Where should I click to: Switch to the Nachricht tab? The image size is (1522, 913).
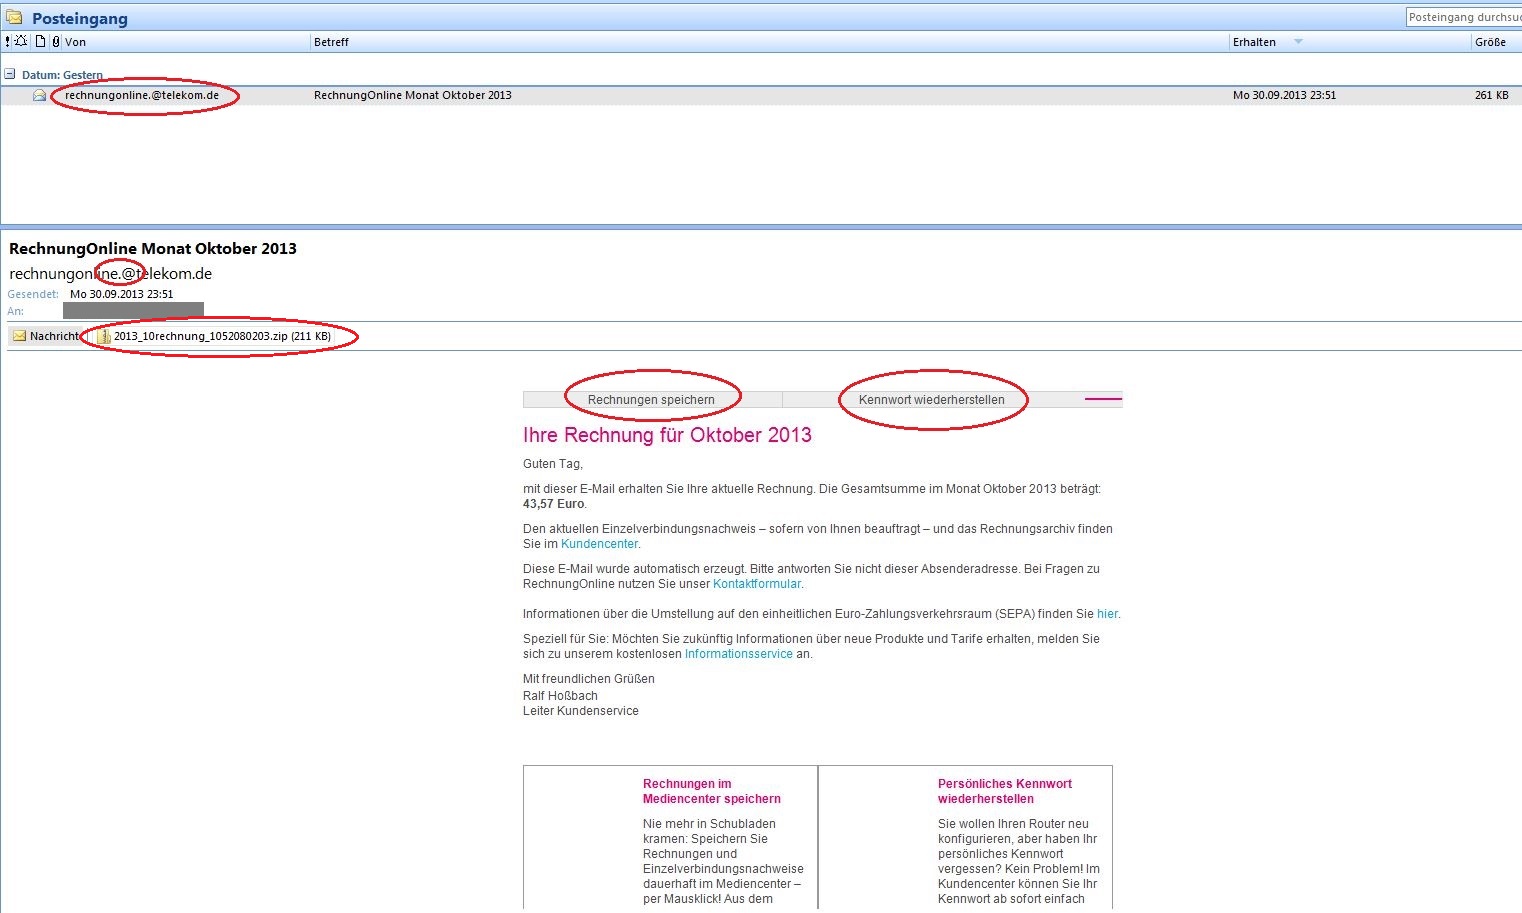pos(46,336)
